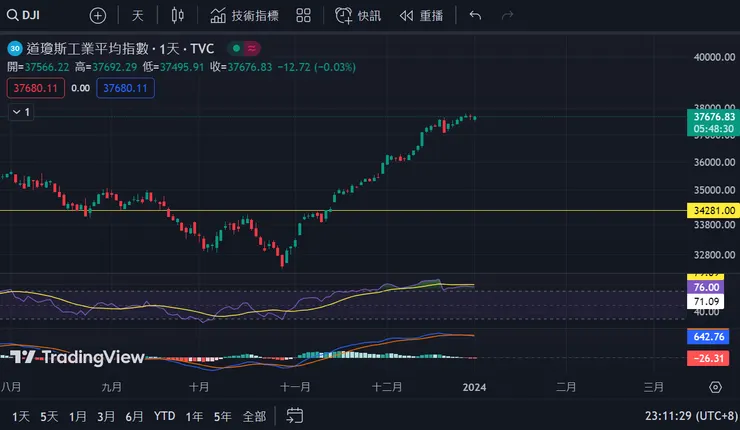The height and width of the screenshot is (430, 740).
Task: Click the 九月 label on time axis
Action: [111, 388]
